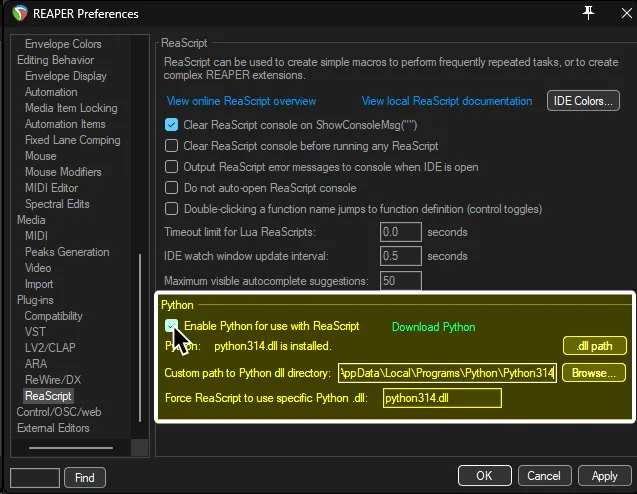Screen dimensions: 637x494
Task: Open MIDI Editor preferences
Action: 52,188
